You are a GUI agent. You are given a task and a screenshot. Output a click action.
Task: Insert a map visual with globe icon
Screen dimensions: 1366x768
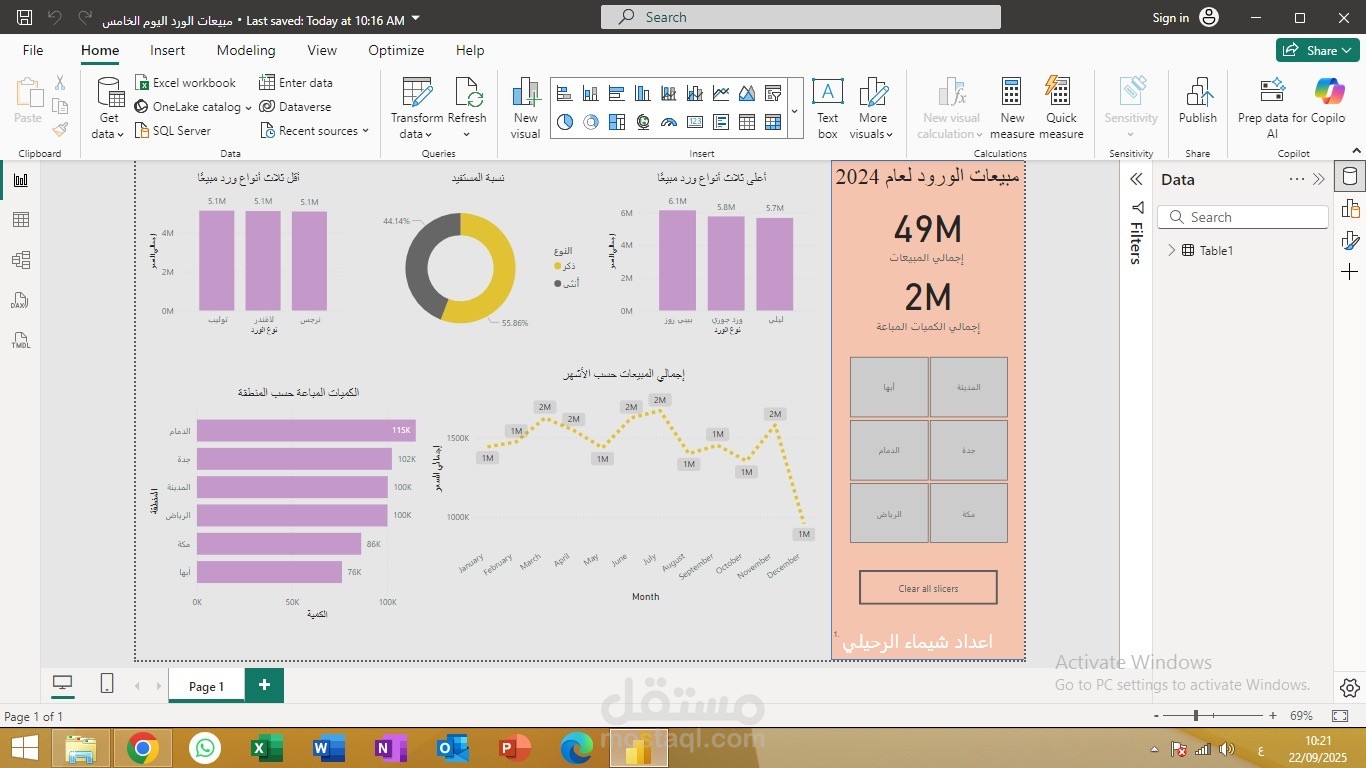pyautogui.click(x=643, y=122)
